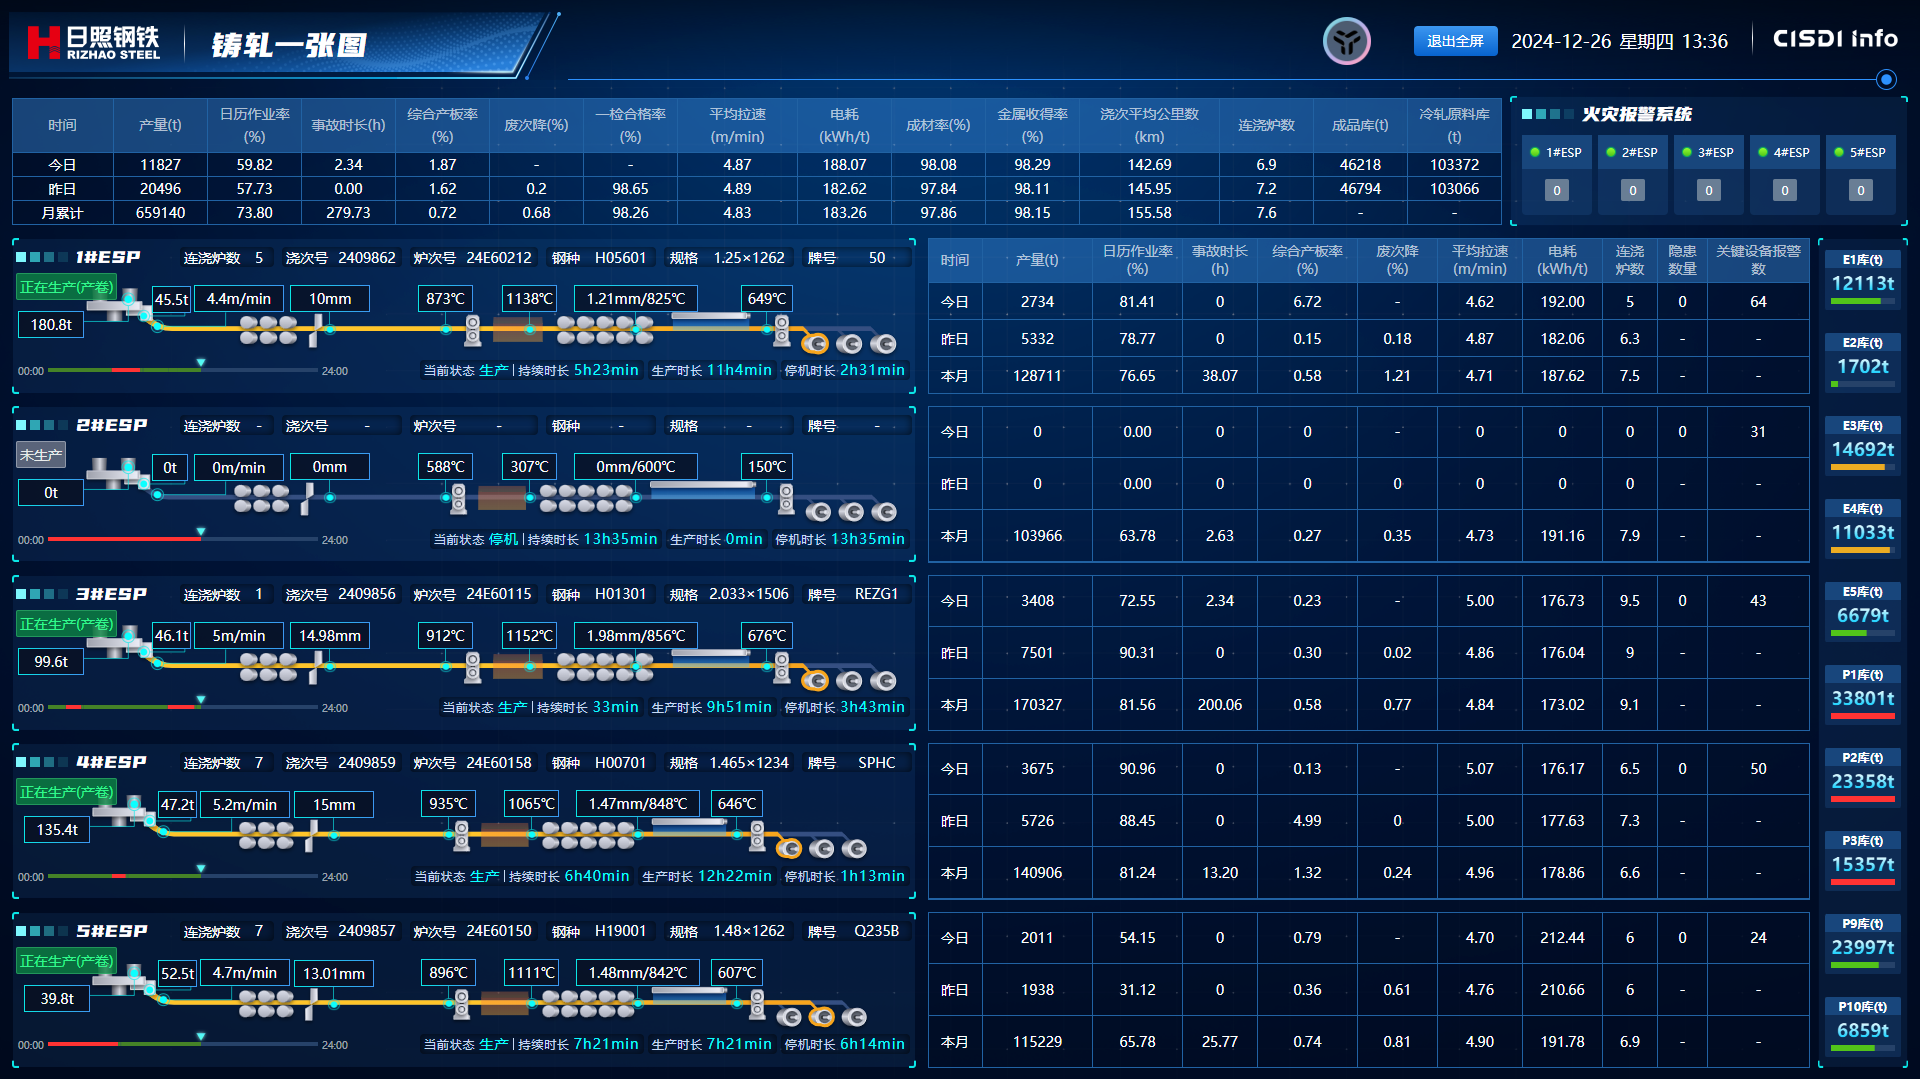Open the 4#ESP panel title
Viewport: 1920px width, 1079px height.
click(x=111, y=763)
